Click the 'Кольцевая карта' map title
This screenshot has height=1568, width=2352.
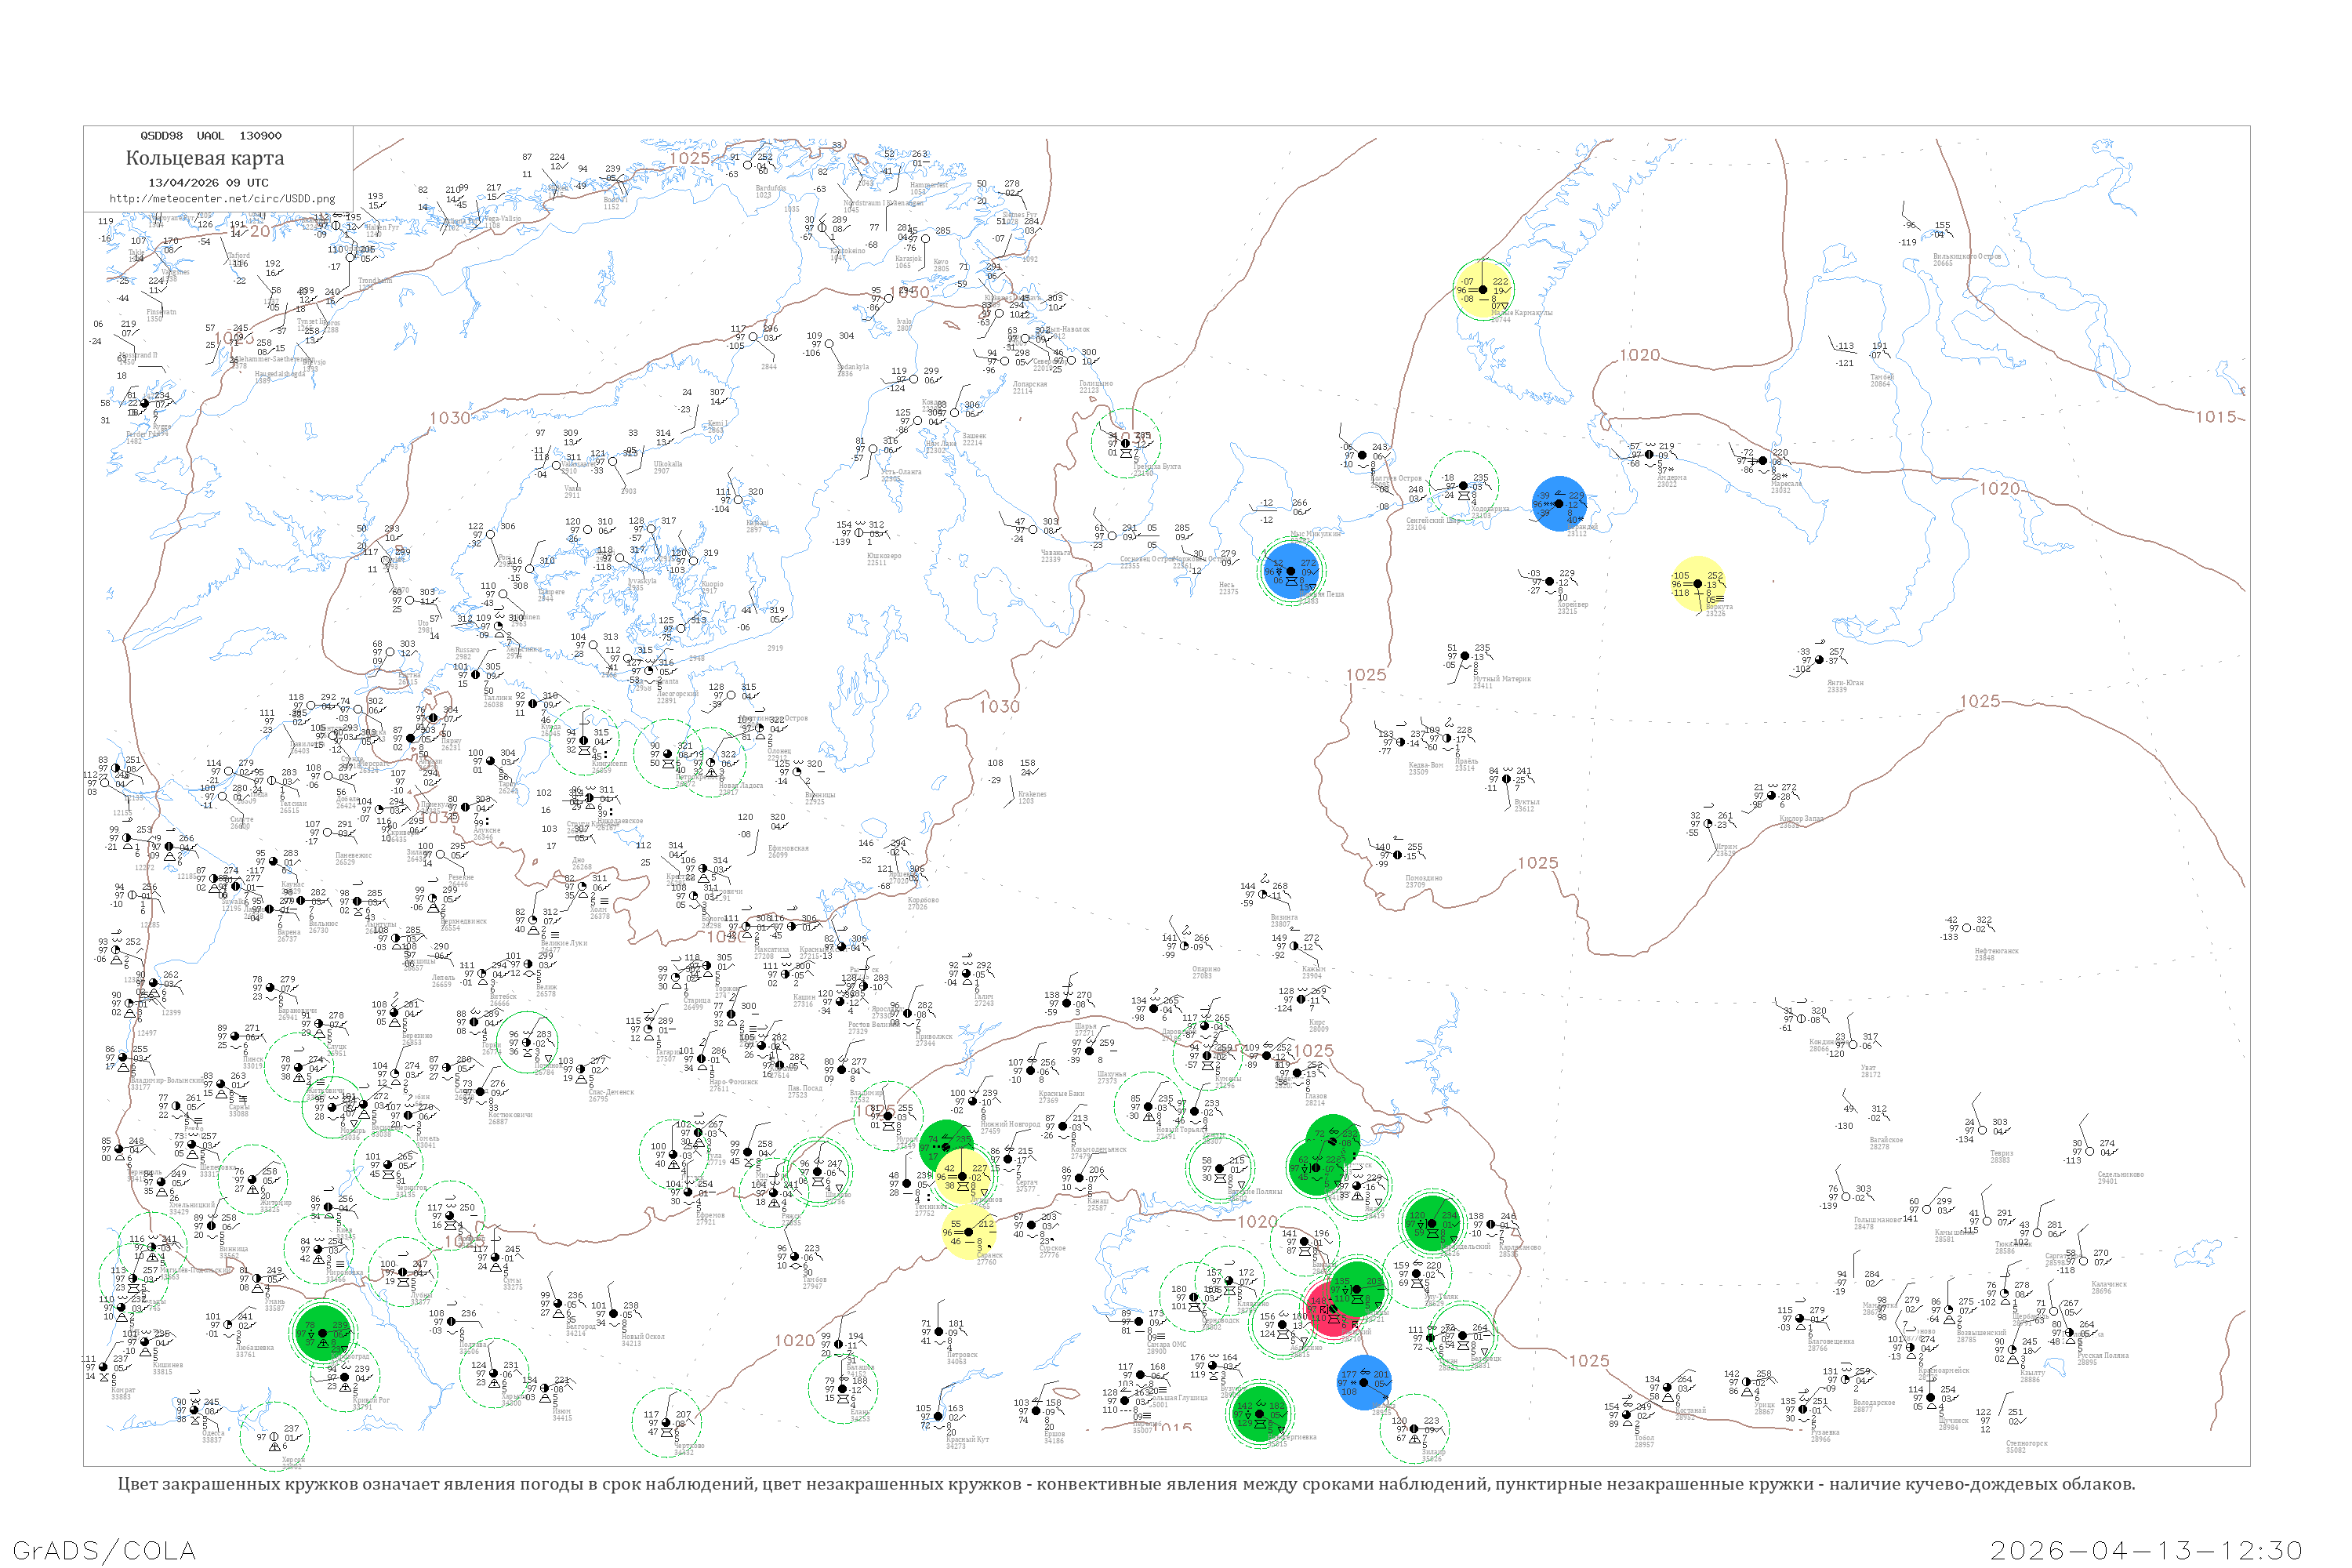[205, 158]
